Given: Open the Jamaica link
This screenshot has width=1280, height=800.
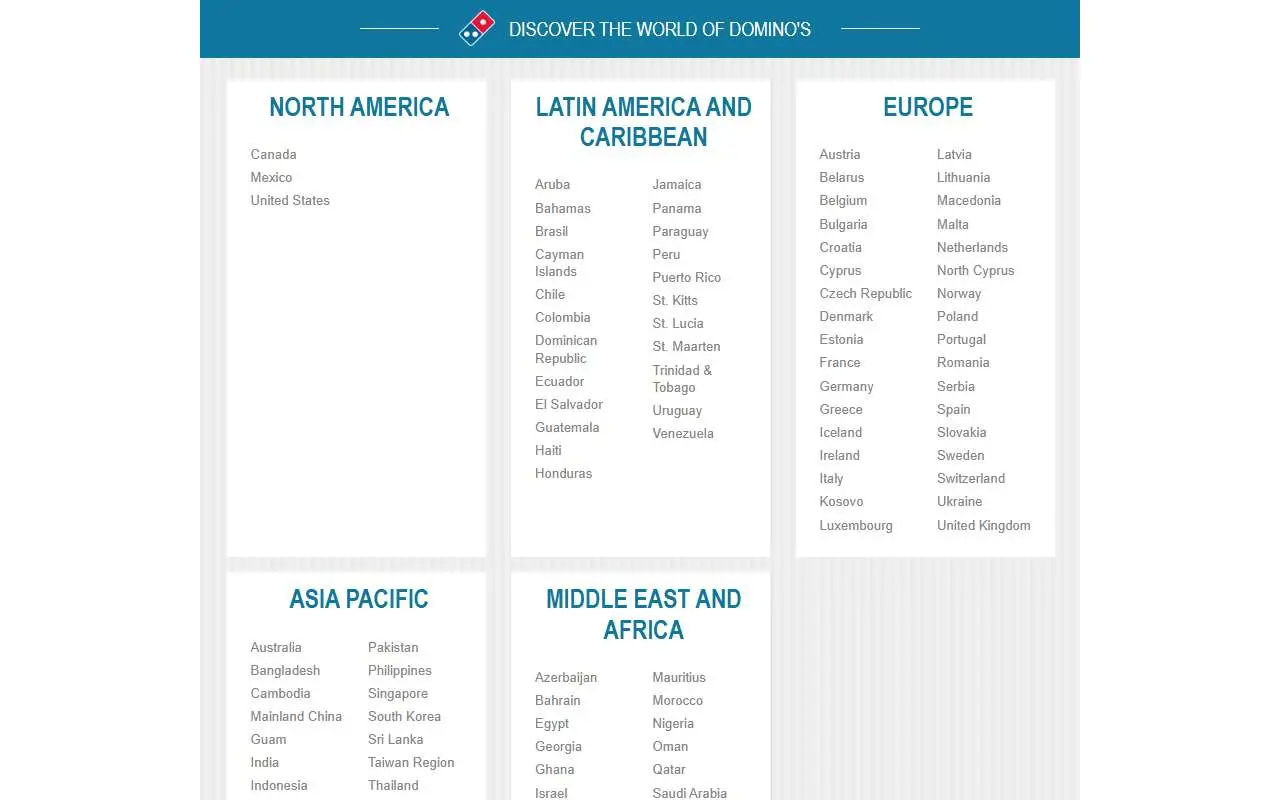Looking at the screenshot, I should (677, 184).
